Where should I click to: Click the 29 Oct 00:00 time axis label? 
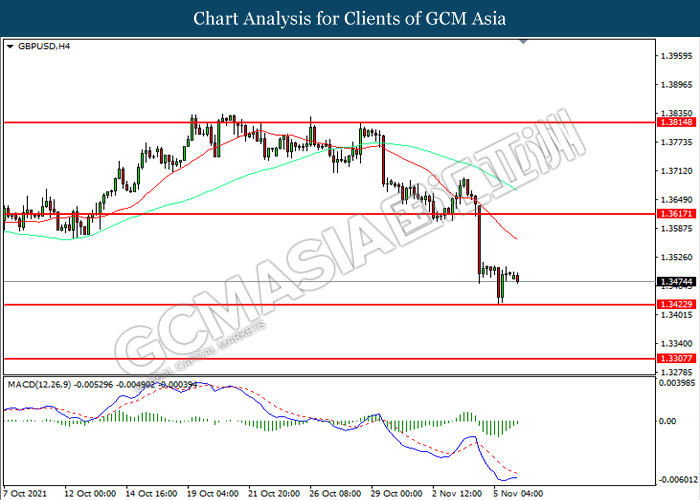tap(396, 494)
